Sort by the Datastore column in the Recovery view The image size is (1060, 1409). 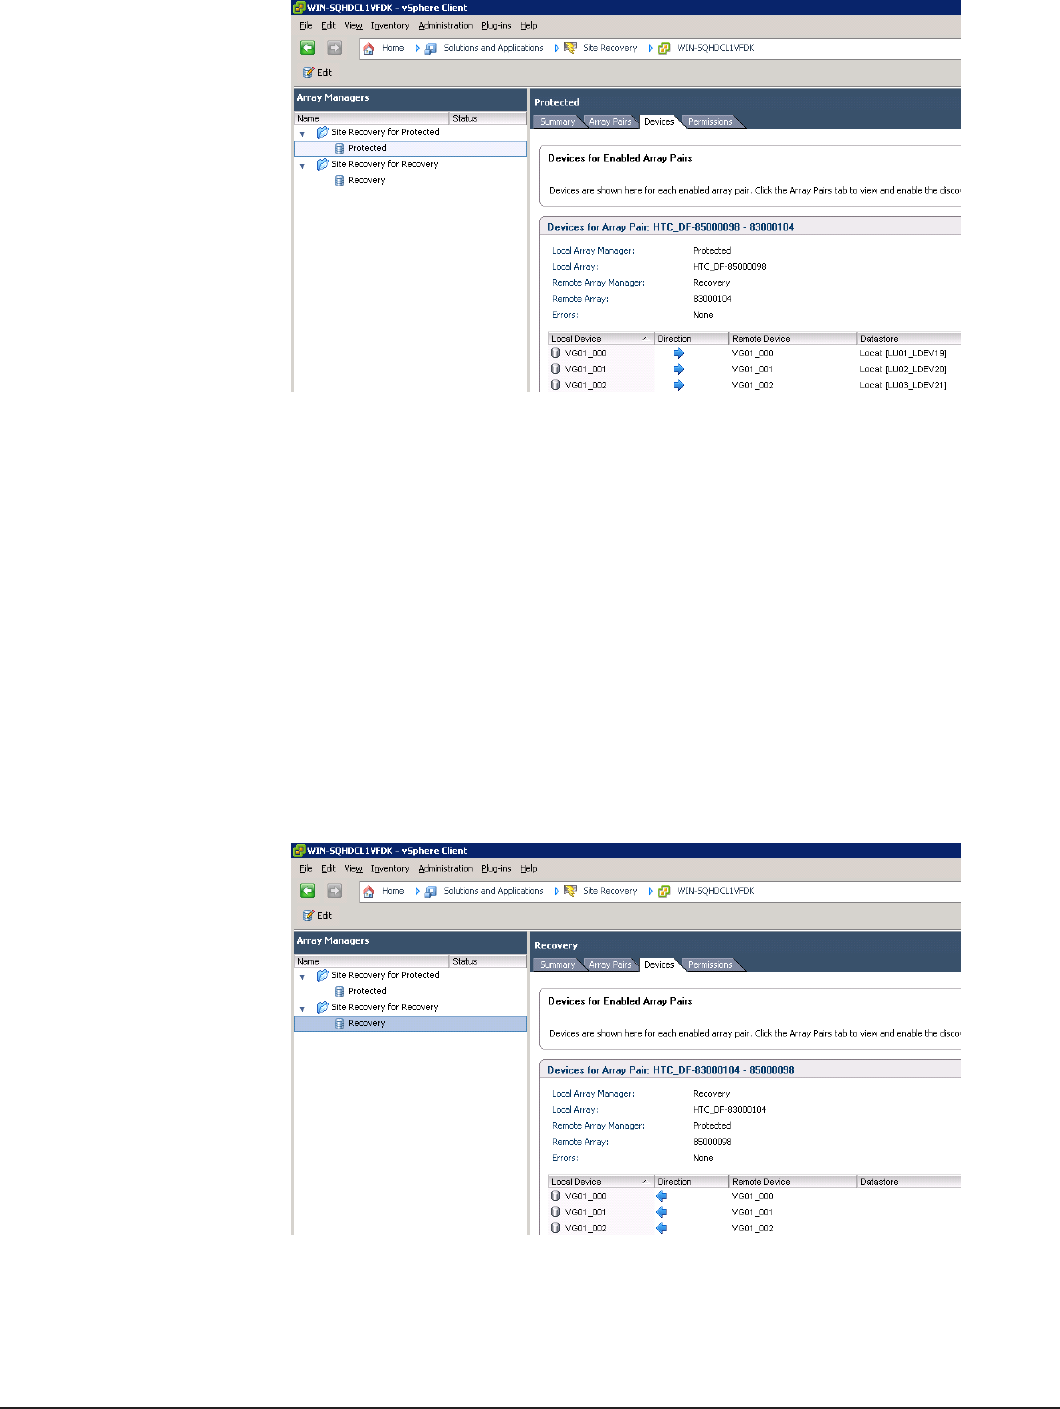(909, 1182)
